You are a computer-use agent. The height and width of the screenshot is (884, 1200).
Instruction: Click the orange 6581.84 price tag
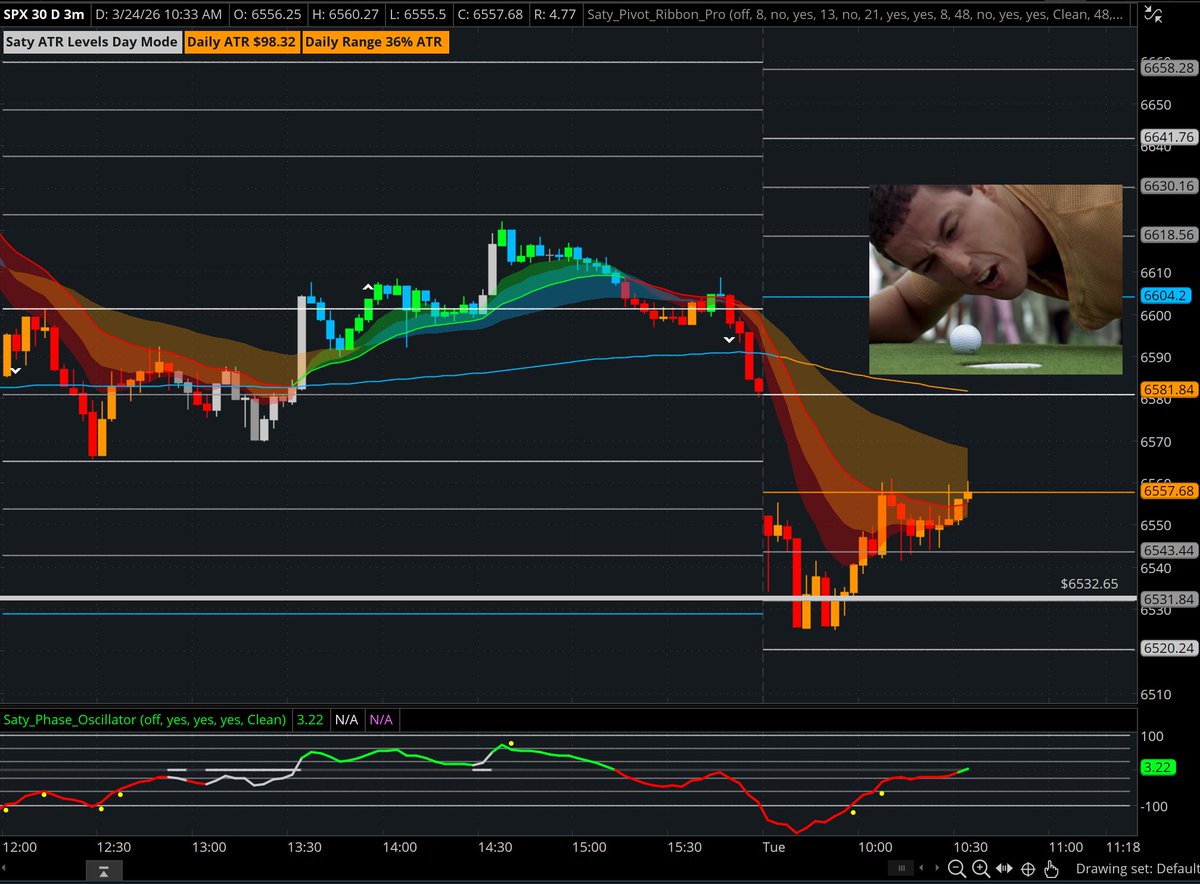point(1169,390)
